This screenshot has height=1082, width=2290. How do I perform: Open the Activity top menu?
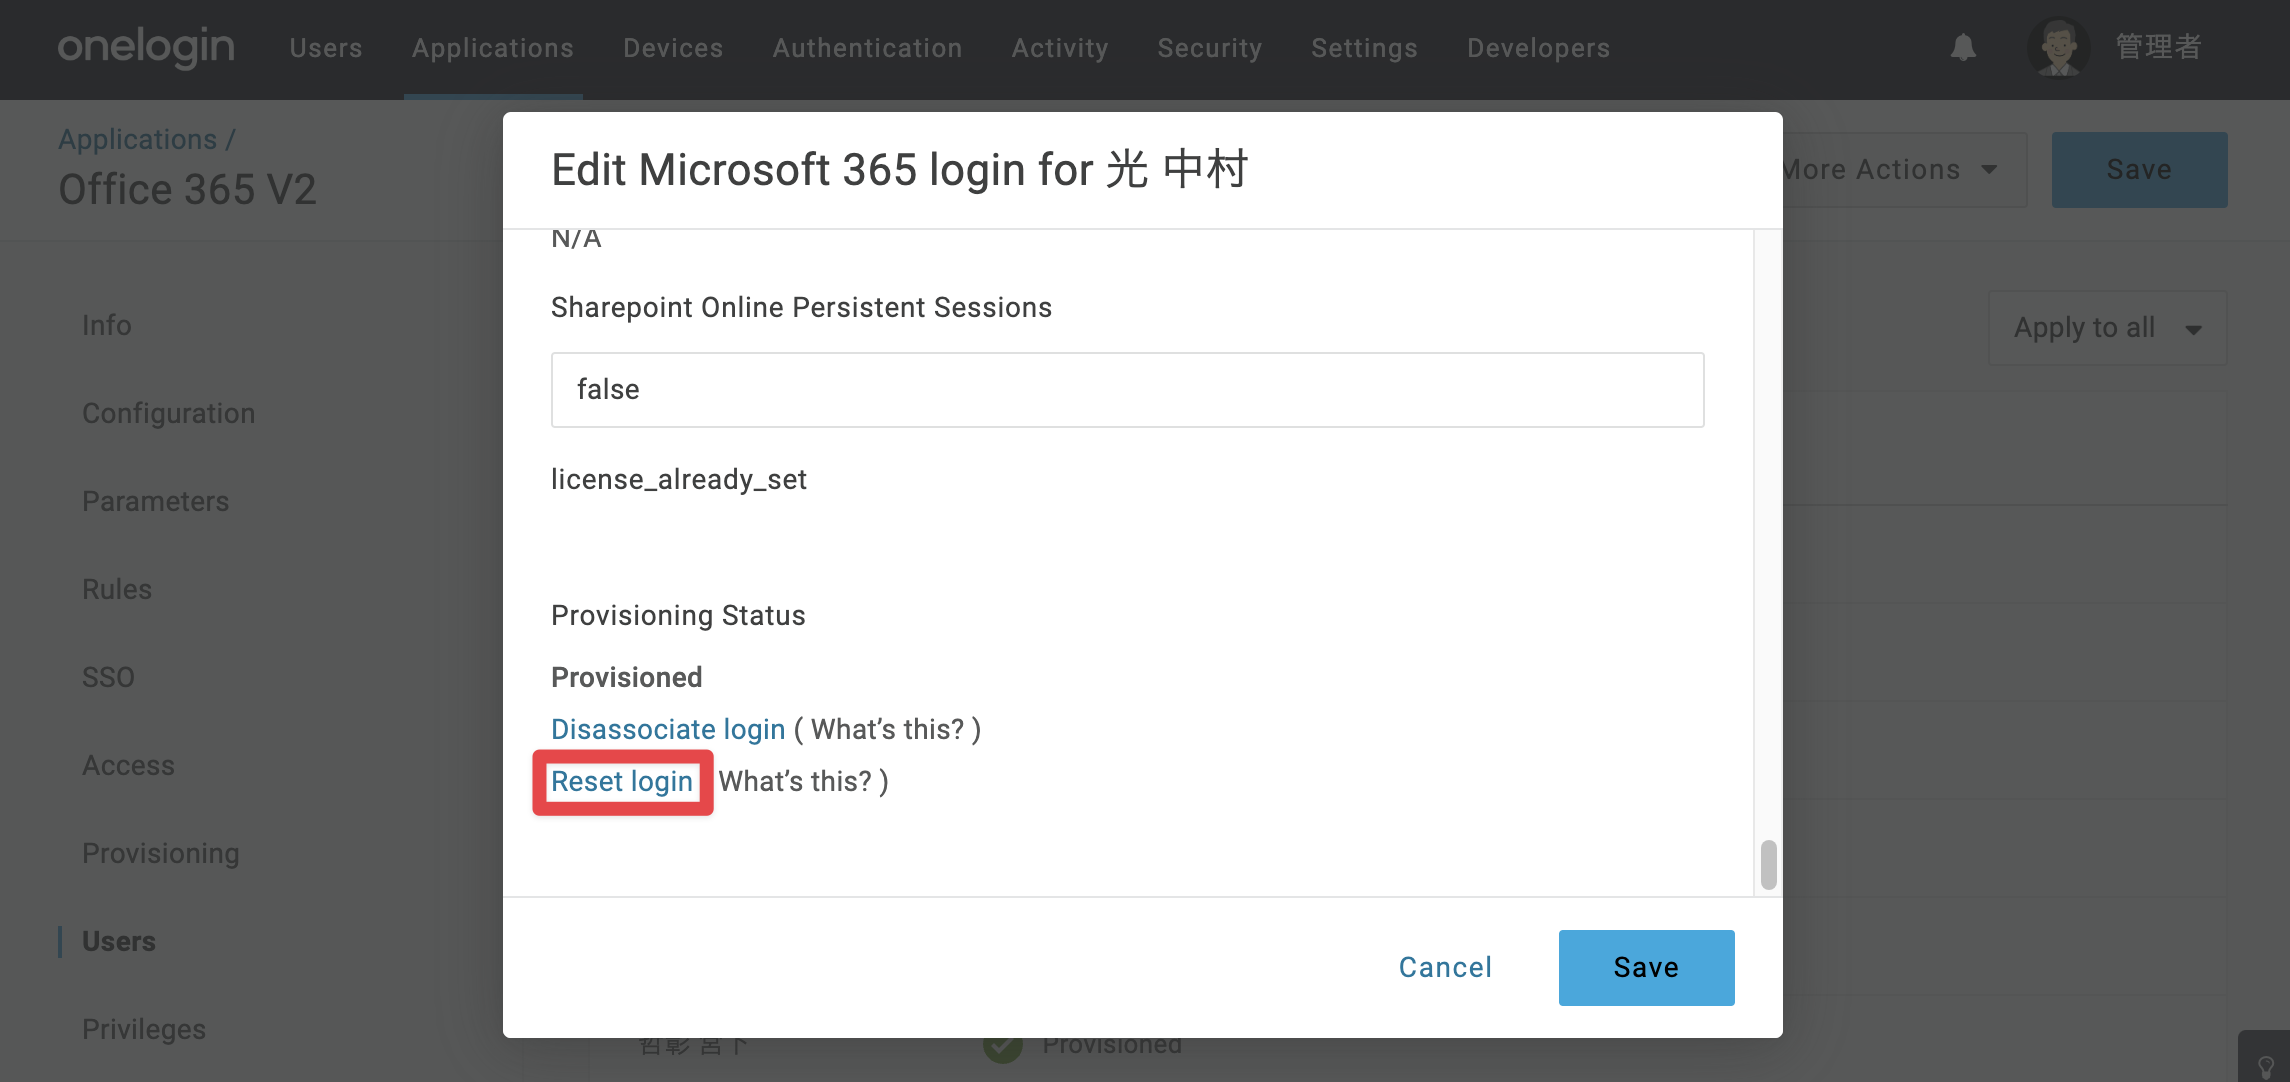(1060, 47)
